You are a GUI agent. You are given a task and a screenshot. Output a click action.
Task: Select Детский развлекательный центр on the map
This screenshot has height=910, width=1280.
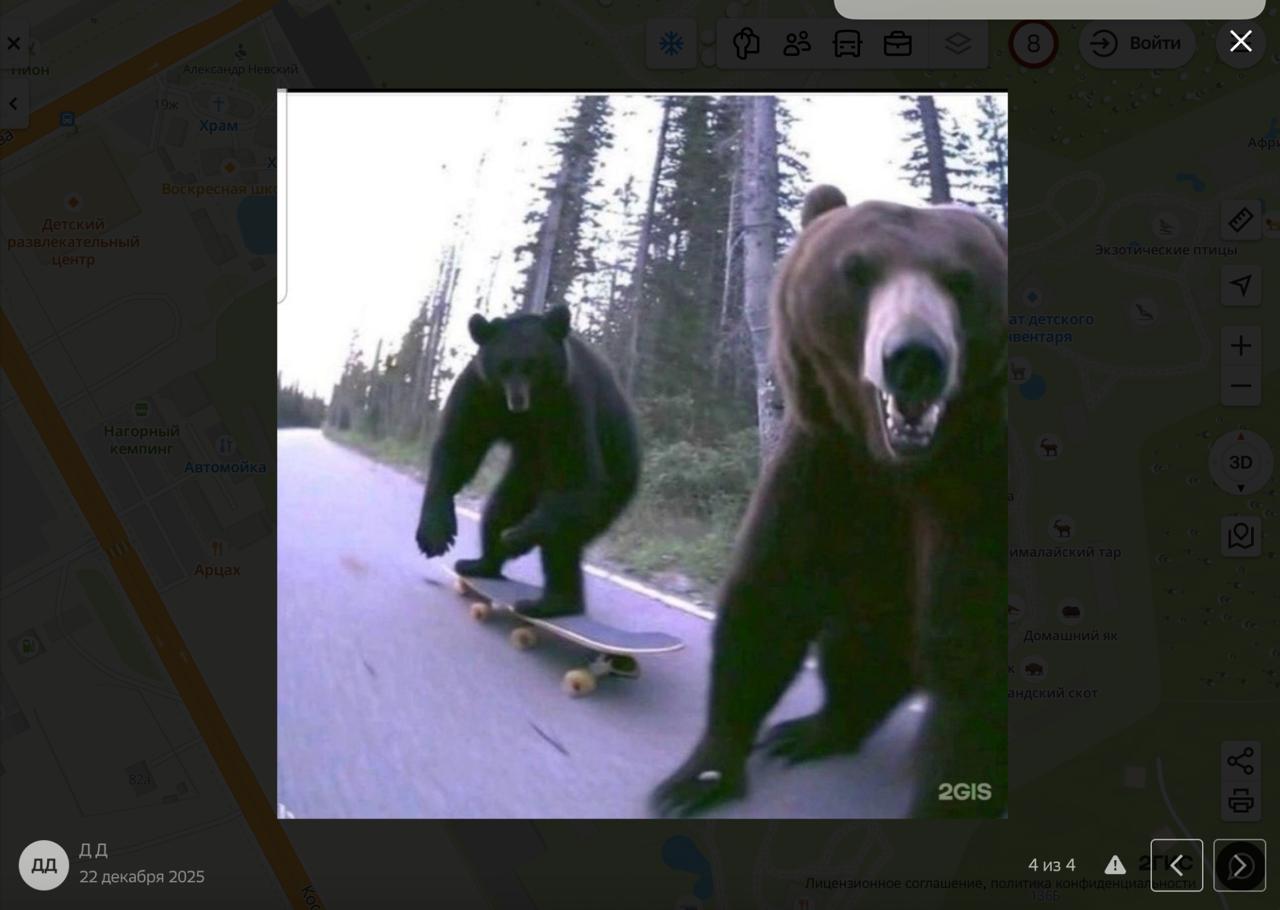pos(73,242)
